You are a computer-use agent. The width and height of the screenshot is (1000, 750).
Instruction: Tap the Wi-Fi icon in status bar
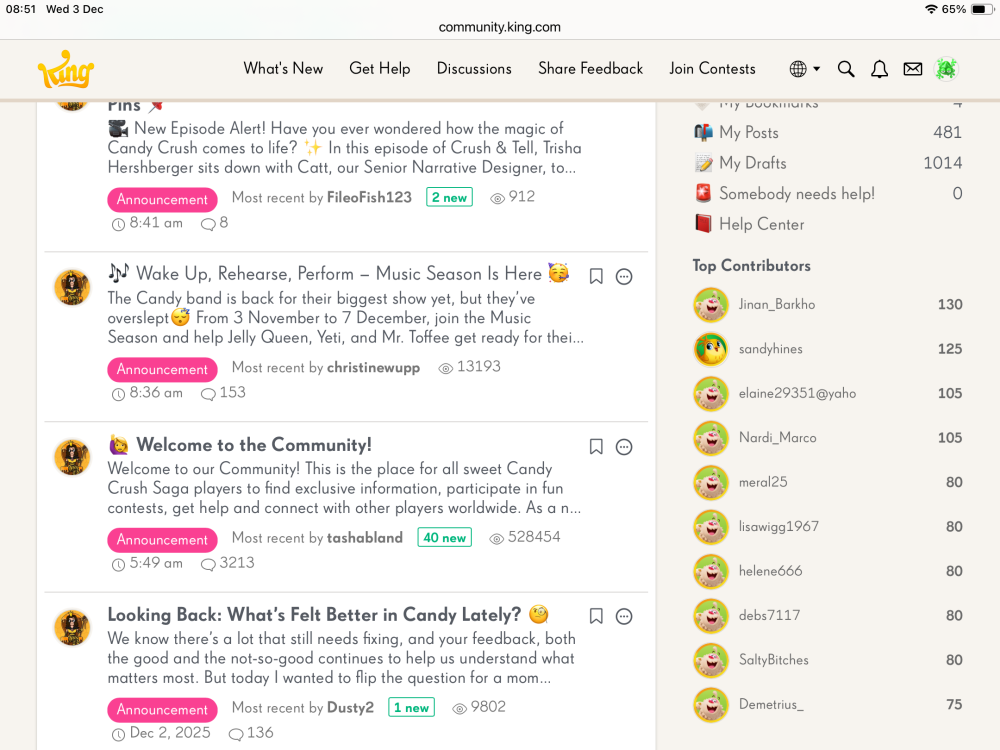(931, 9)
